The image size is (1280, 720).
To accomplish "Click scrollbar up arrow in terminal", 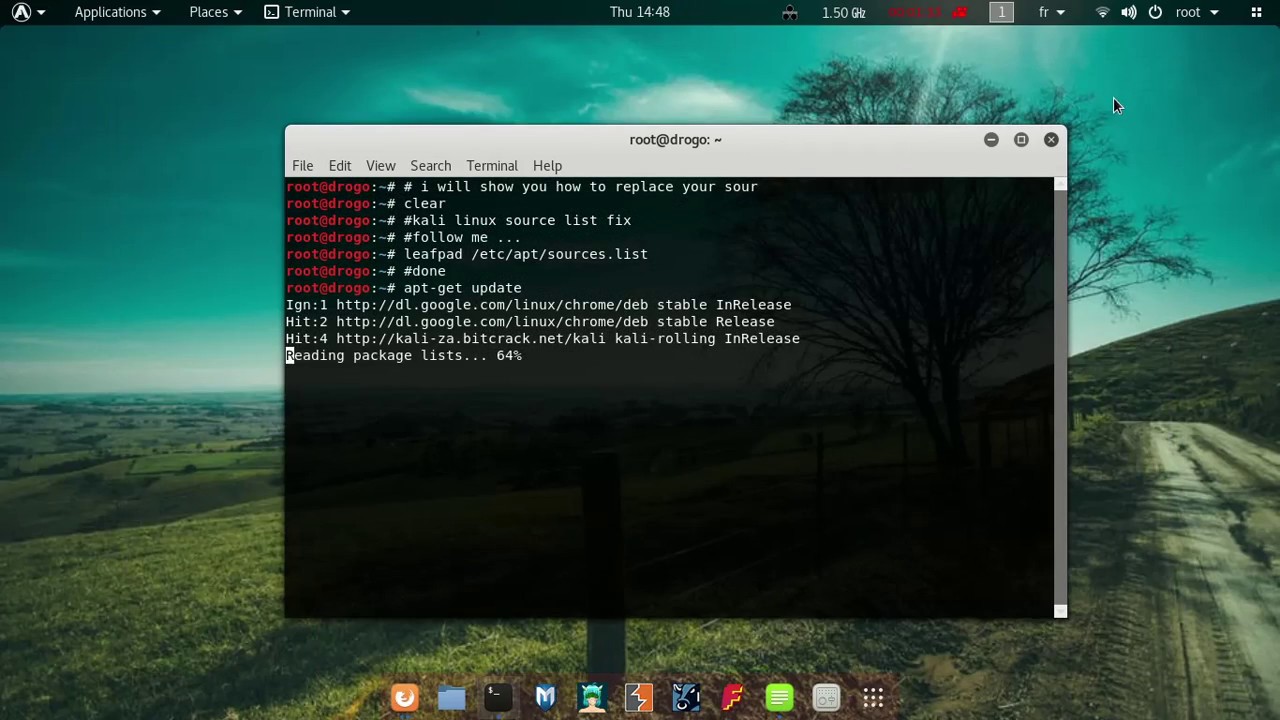I will coord(1060,184).
